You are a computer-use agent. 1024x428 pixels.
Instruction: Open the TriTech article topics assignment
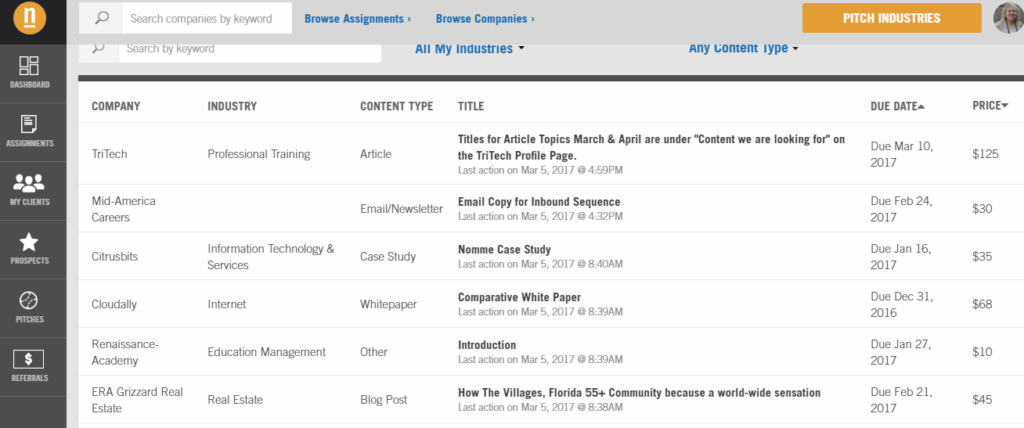point(651,147)
